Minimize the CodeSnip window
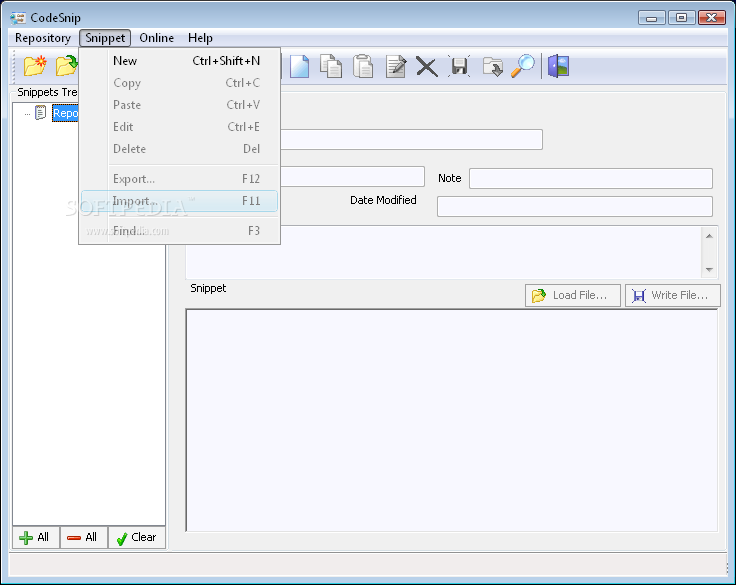The image size is (736, 585). click(x=652, y=18)
